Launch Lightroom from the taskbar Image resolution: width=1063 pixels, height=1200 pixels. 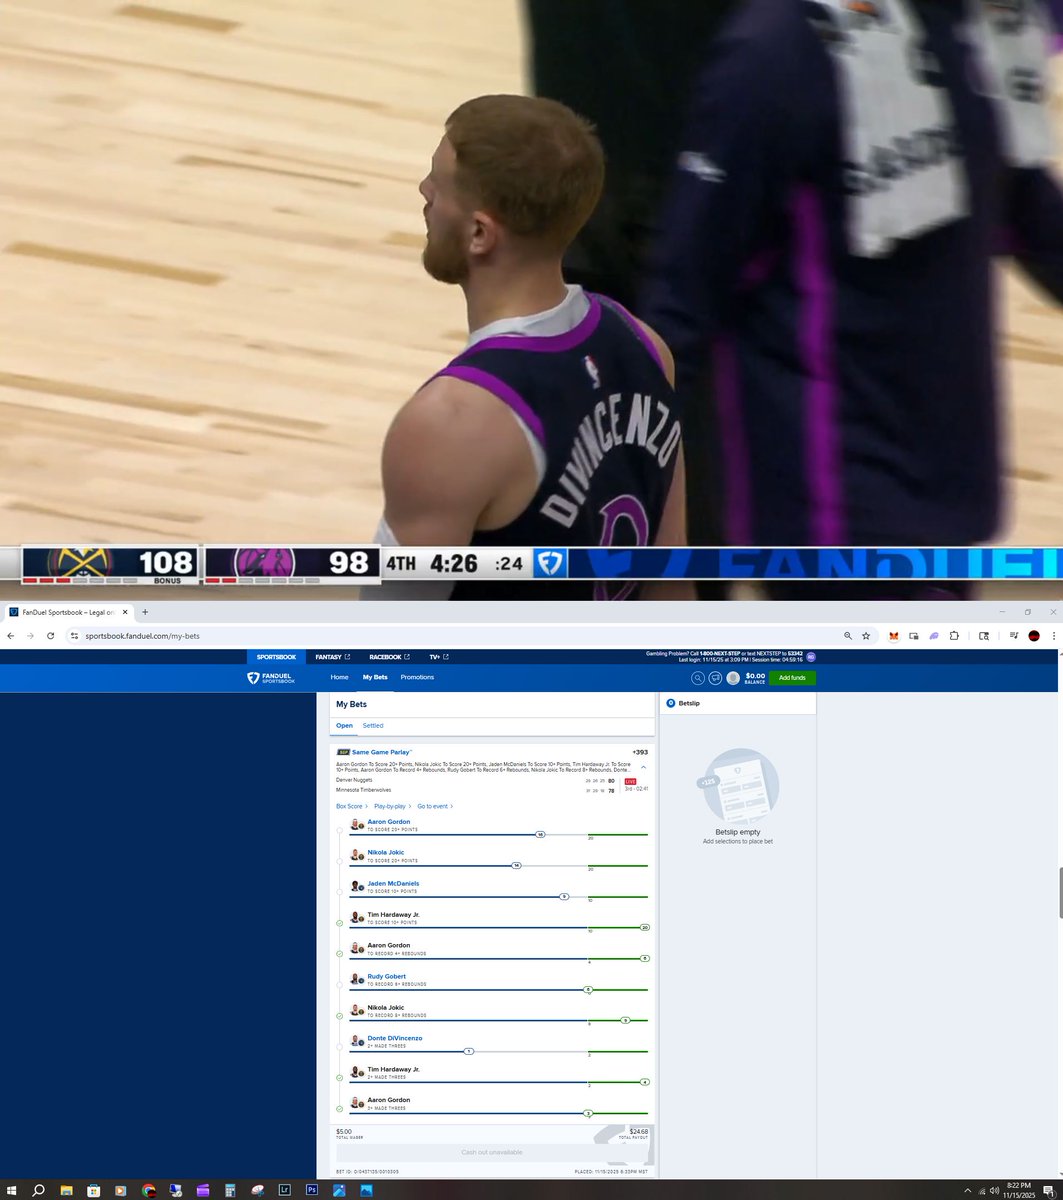[x=285, y=1190]
